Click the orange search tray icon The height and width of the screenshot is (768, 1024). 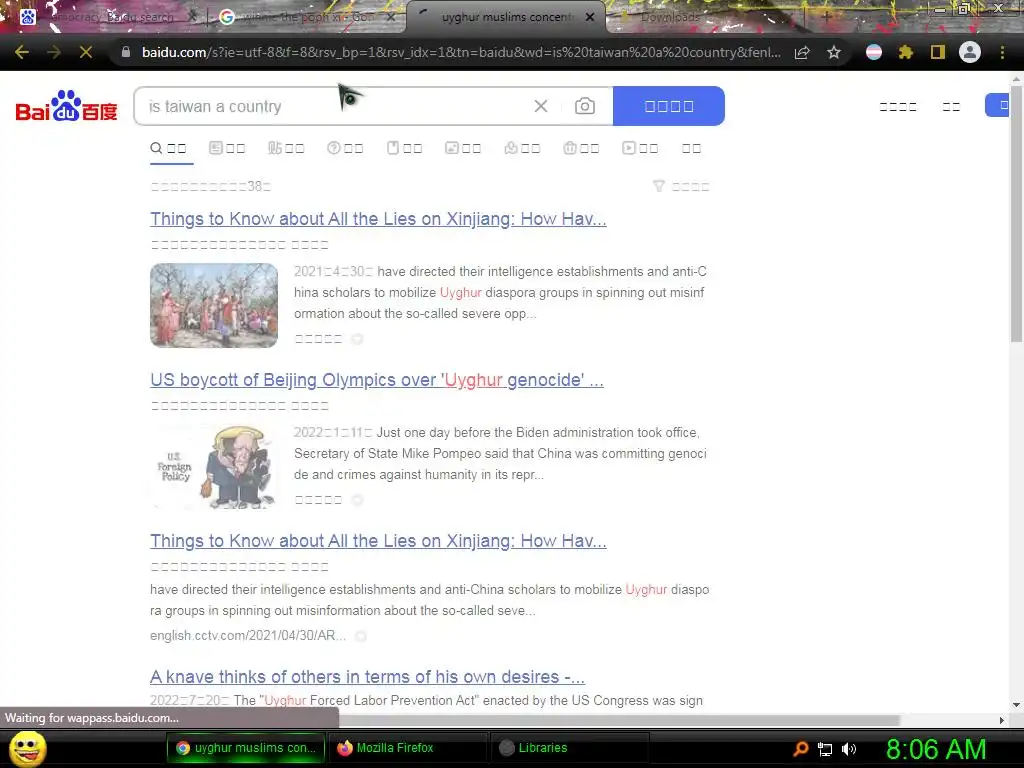(801, 749)
